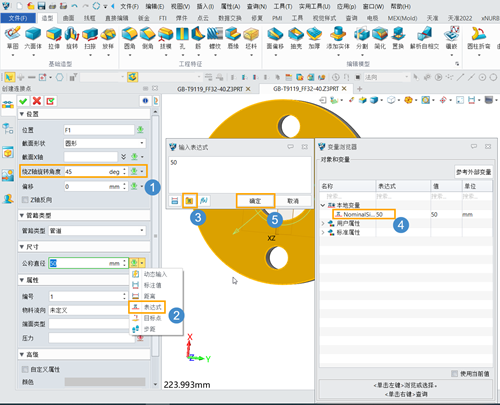Click the grey 颜色 swatch
Viewport: 500px width, 405px height.
pos(105,382)
